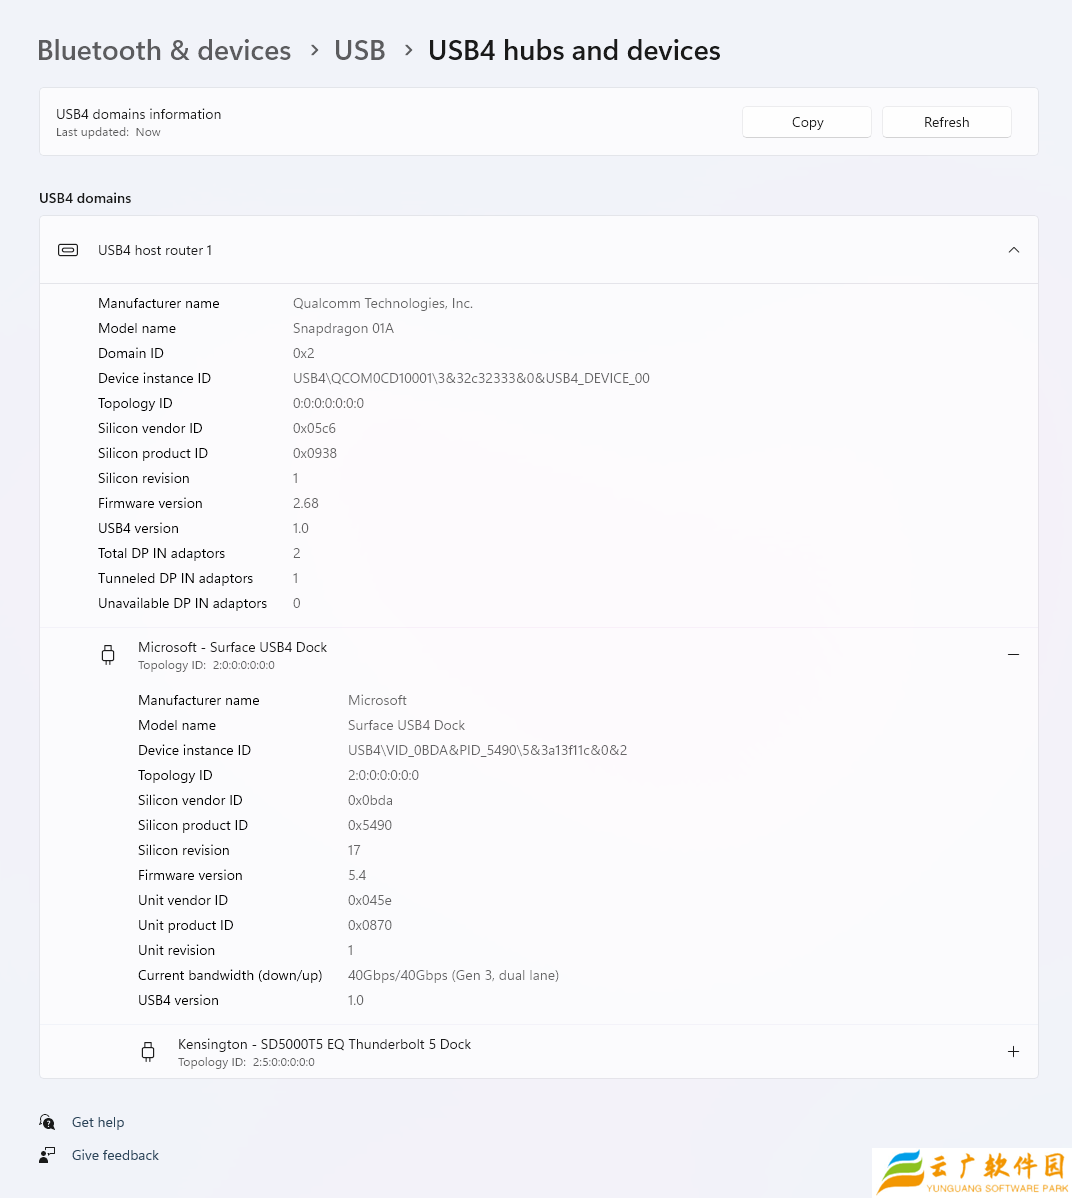Collapse the USB4 host router 1 section
Screen dimensions: 1072x1198
(x=1014, y=250)
